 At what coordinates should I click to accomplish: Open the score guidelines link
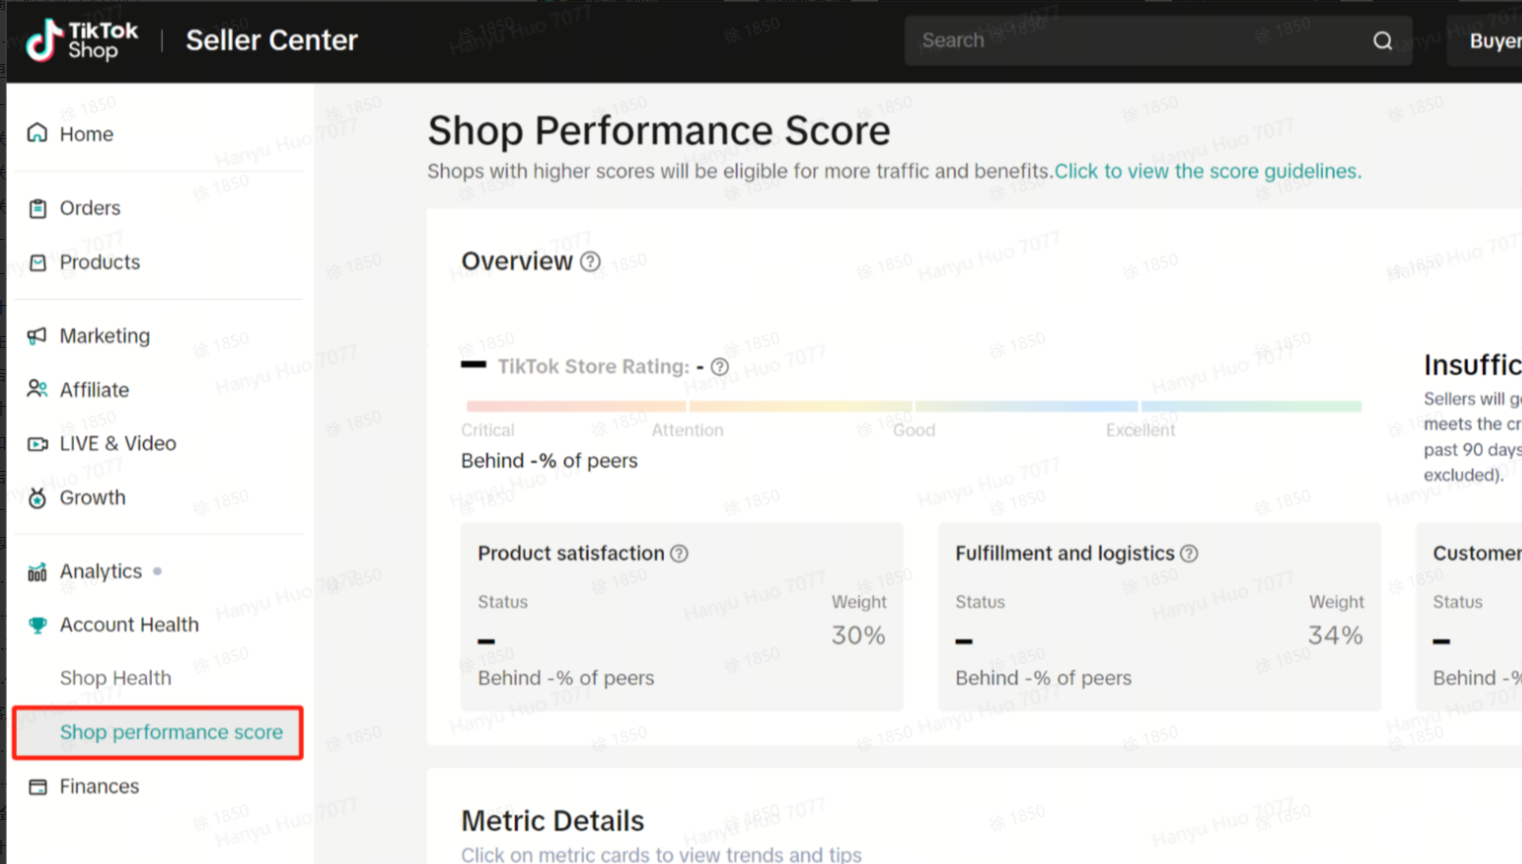pos(1208,171)
